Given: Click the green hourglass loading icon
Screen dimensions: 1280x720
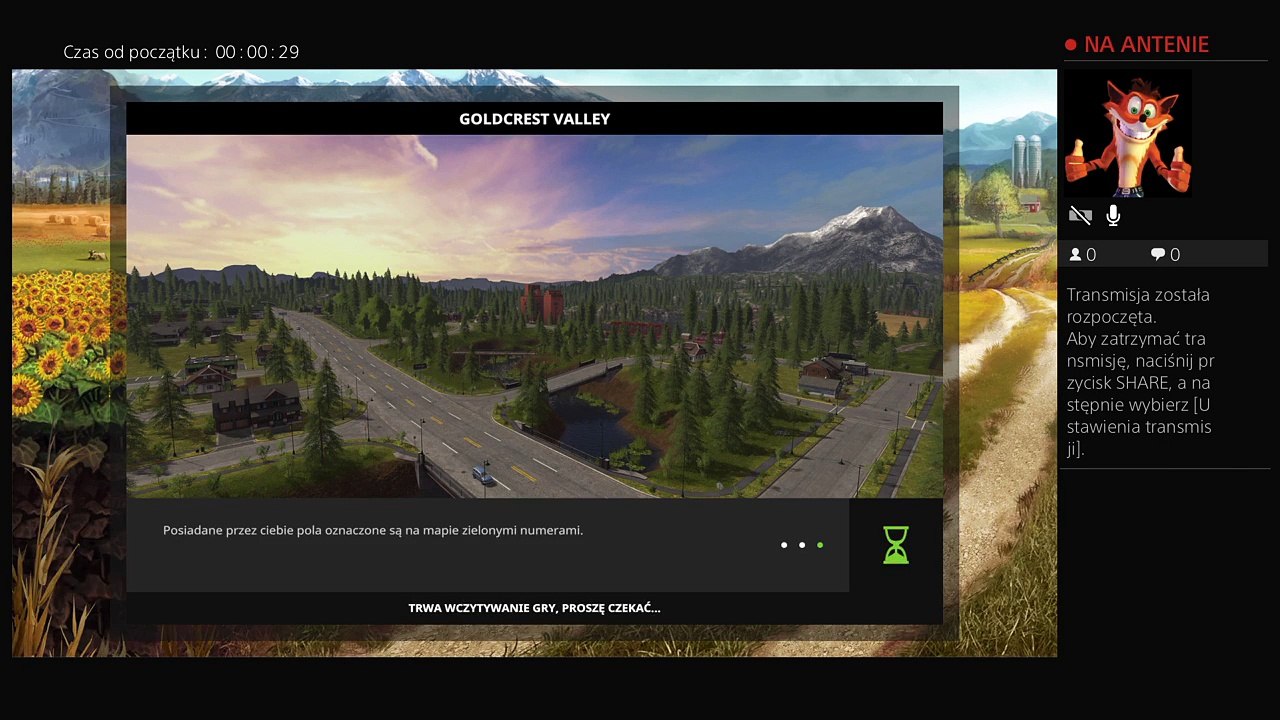Looking at the screenshot, I should point(896,545).
